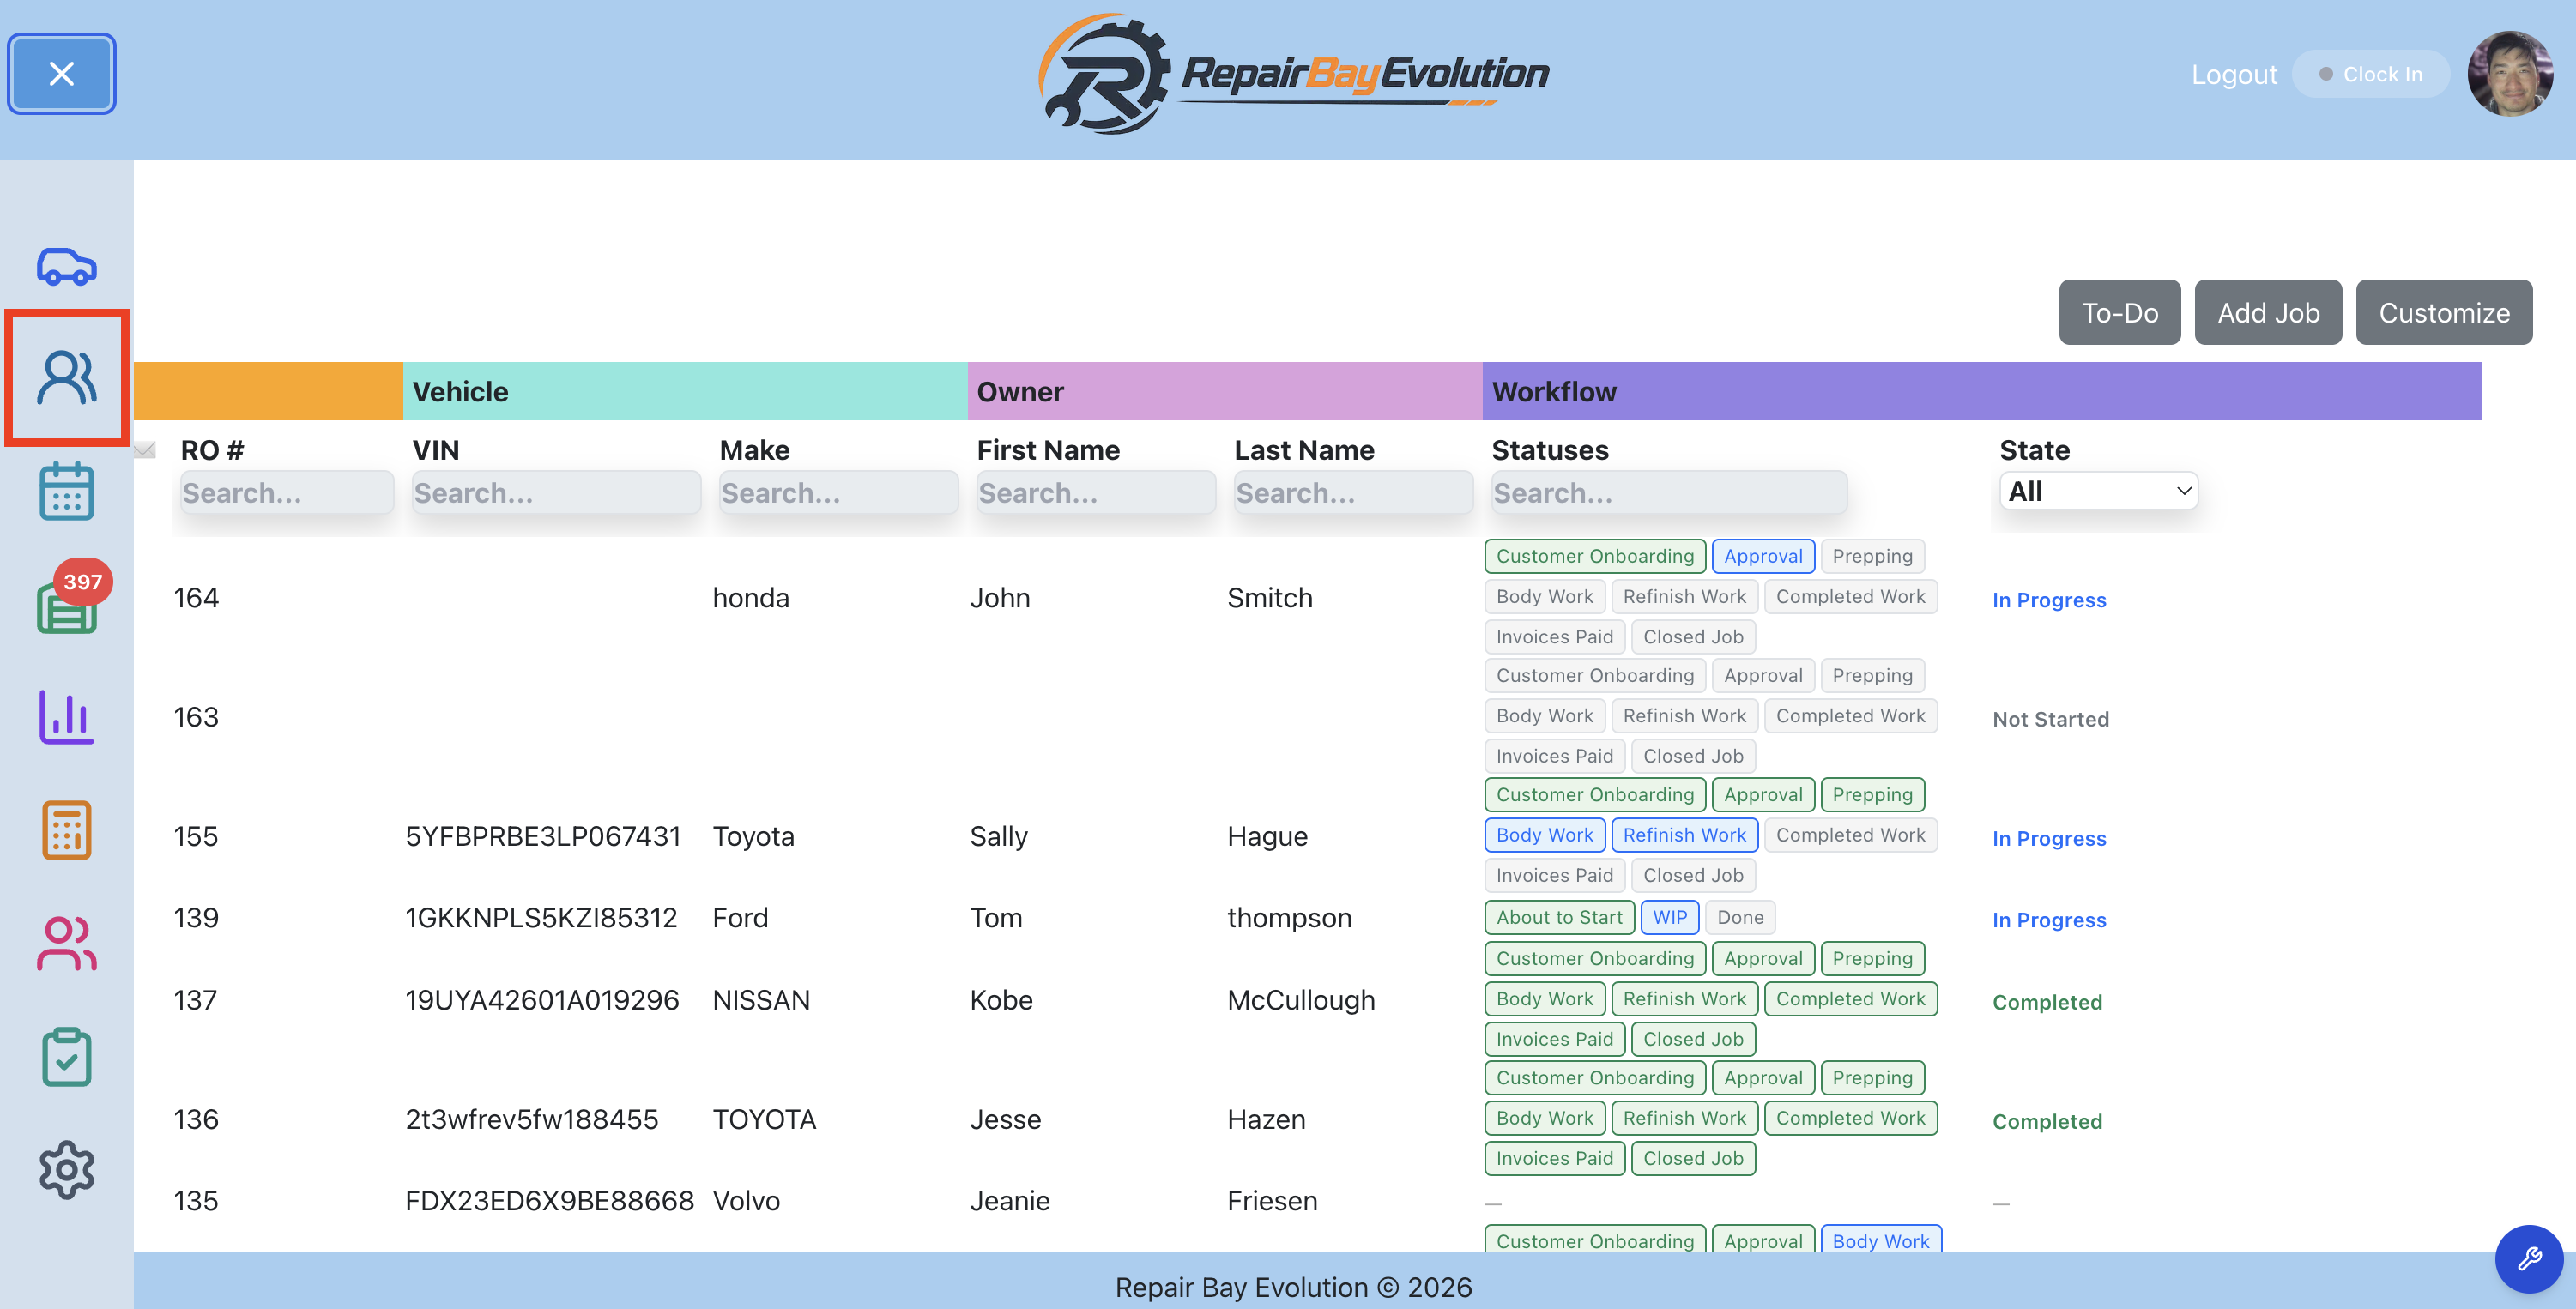Click the Workflow column group header

pos(1982,392)
